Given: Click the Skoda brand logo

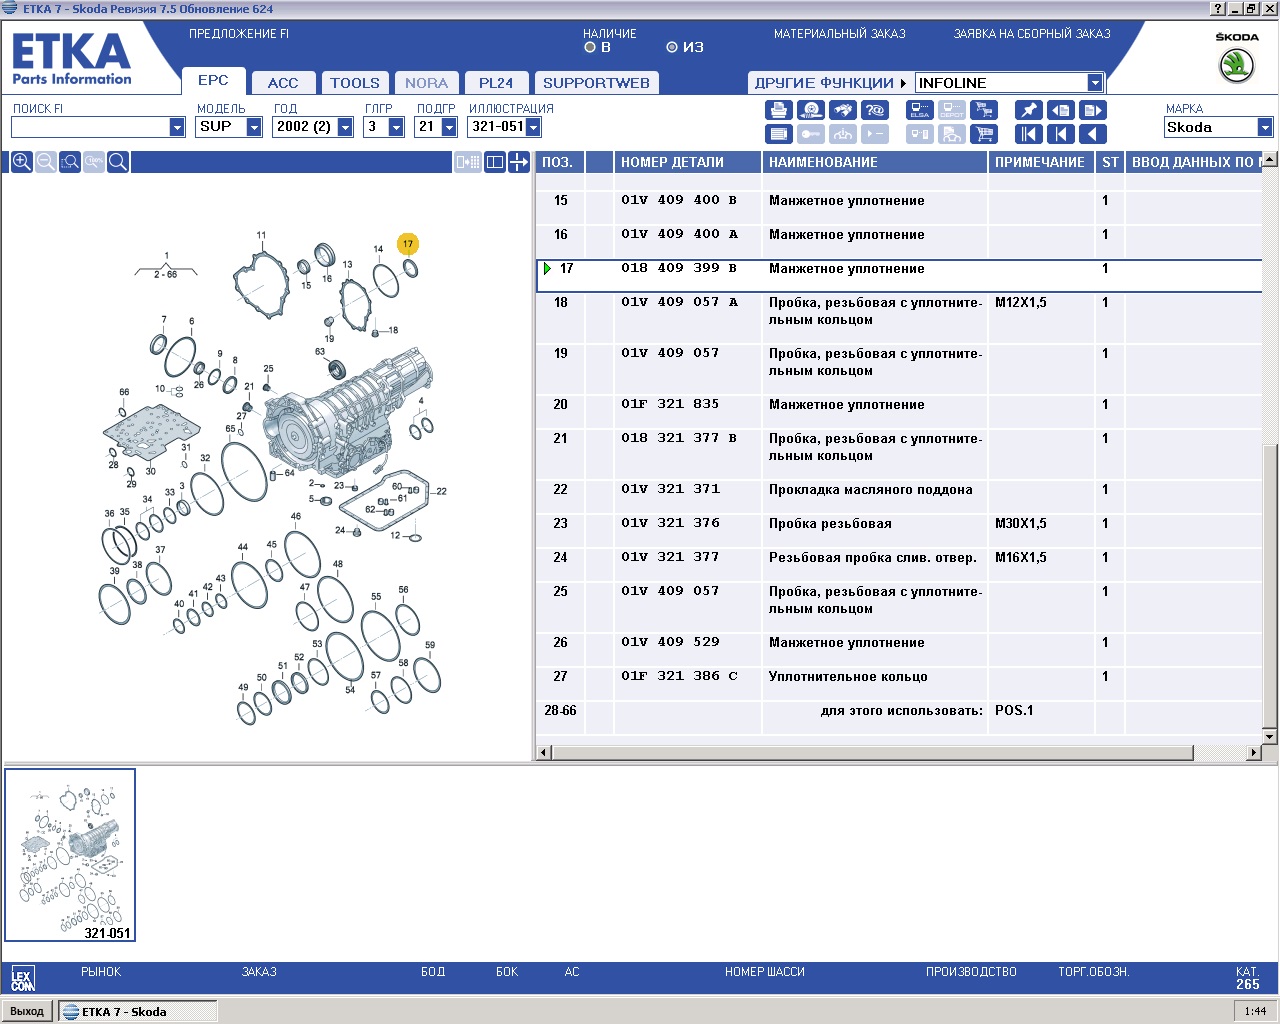Looking at the screenshot, I should [x=1237, y=65].
